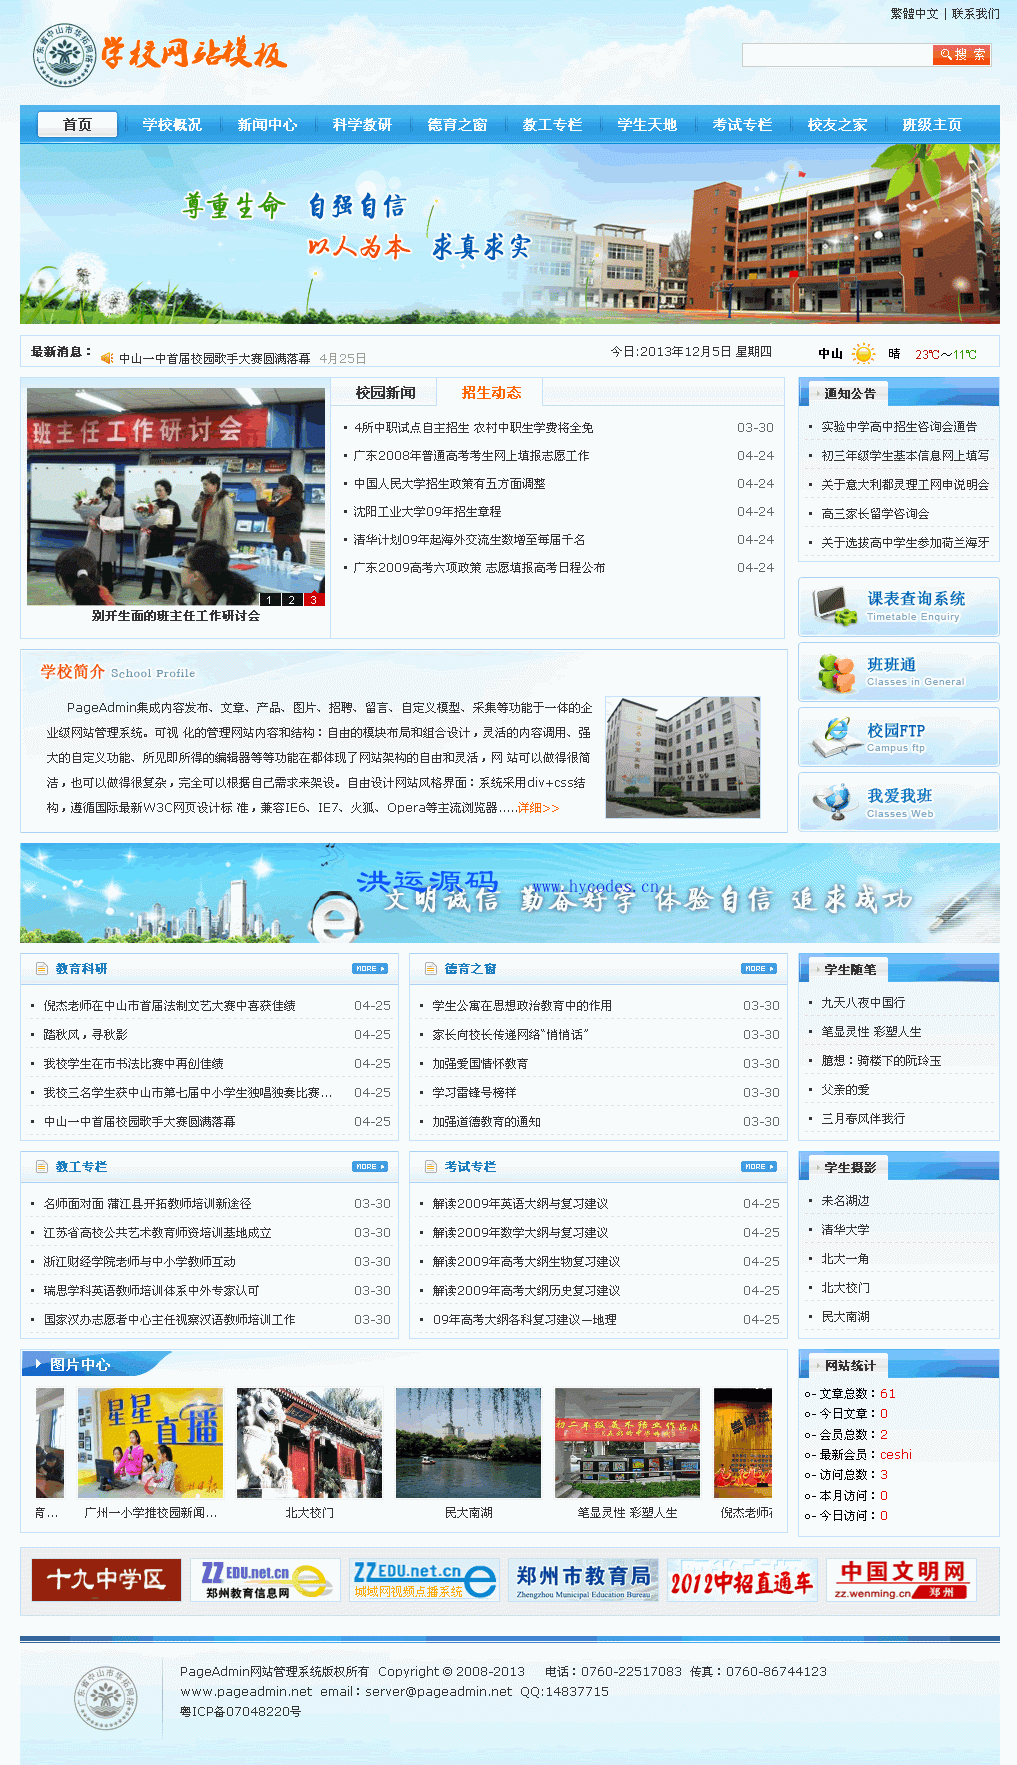
Task: Open 郑州市教育局 partner banner
Action: [583, 1580]
